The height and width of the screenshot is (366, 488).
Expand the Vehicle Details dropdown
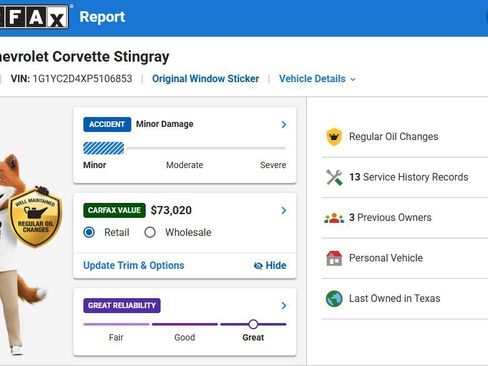(x=317, y=79)
